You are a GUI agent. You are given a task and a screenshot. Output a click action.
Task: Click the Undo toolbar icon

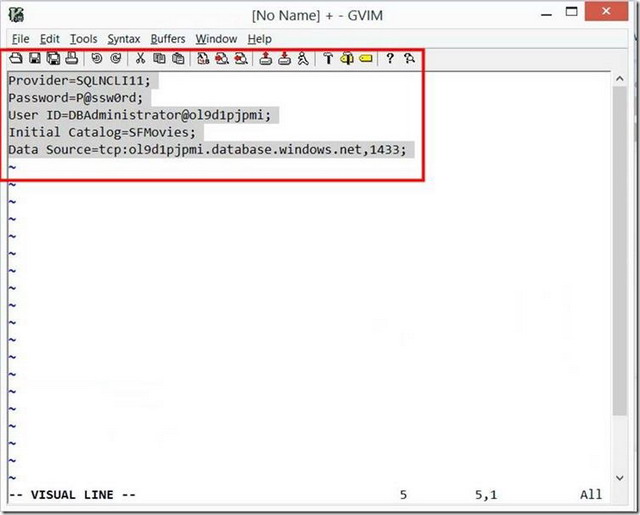click(x=96, y=58)
